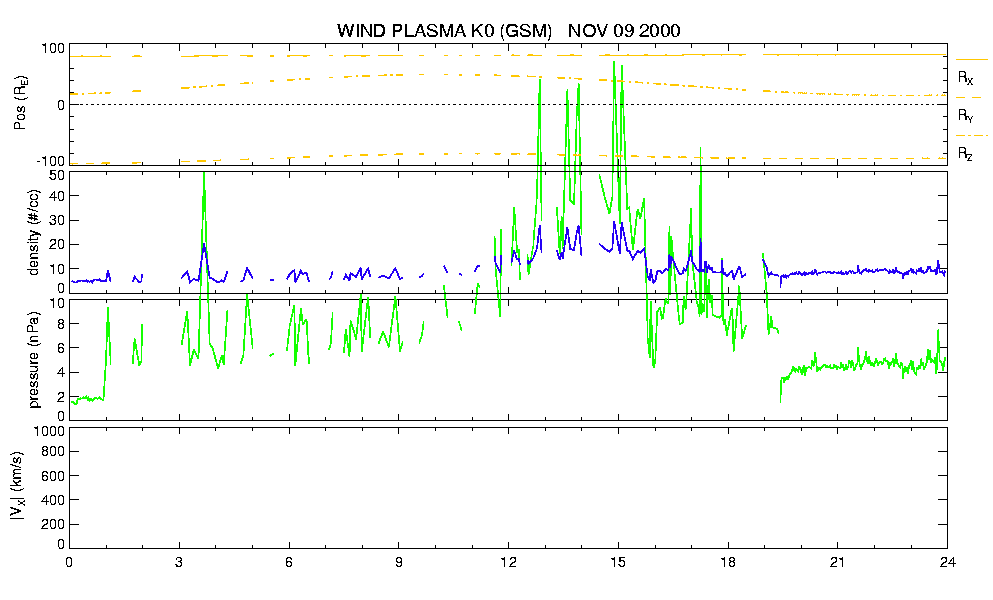Image resolution: width=993 pixels, height=600 pixels.
Task: Click the '30' tick on the density axis
Action: click(x=58, y=220)
